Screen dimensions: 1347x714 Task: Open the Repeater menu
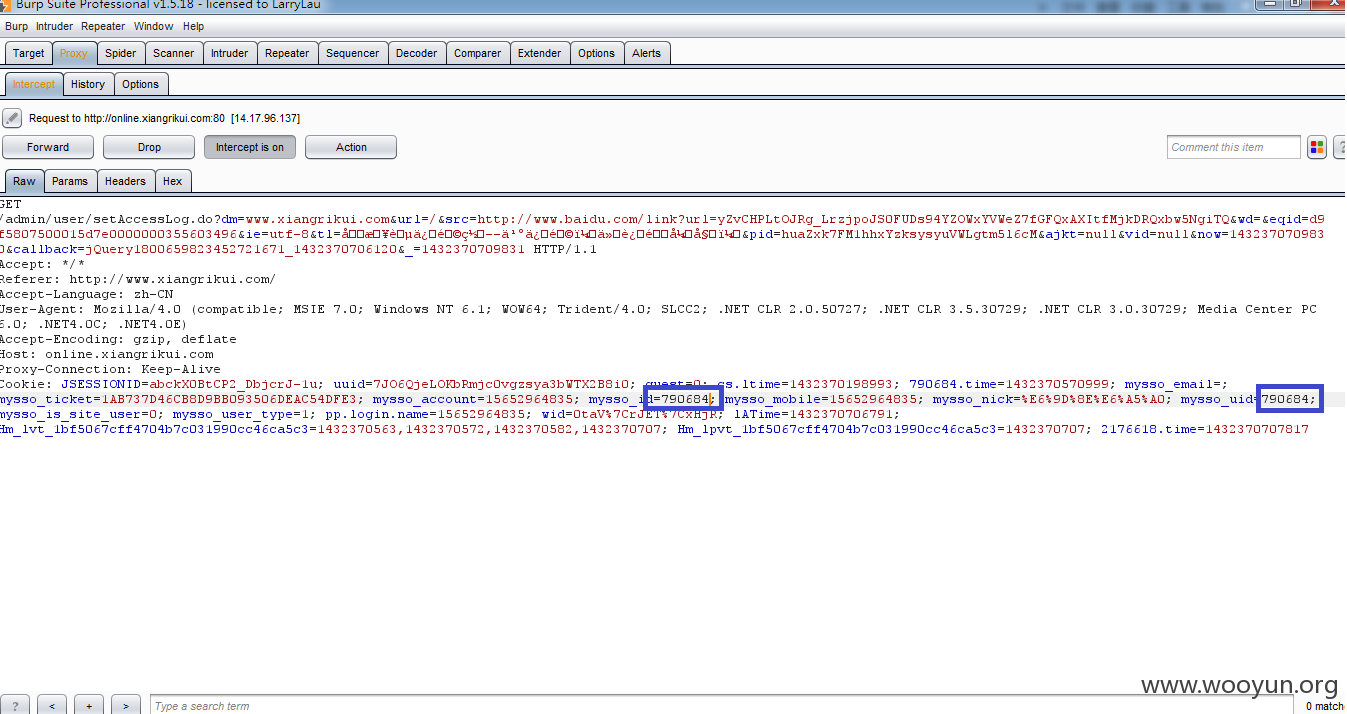coord(103,26)
